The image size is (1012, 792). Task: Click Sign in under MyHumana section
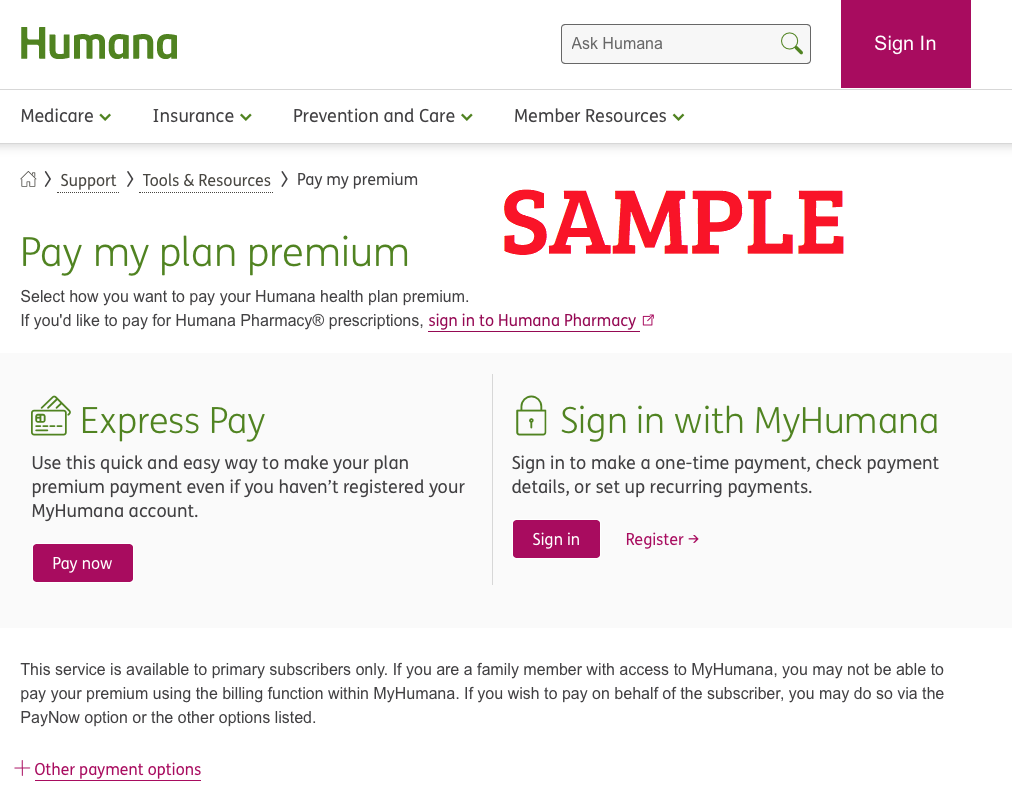click(556, 539)
